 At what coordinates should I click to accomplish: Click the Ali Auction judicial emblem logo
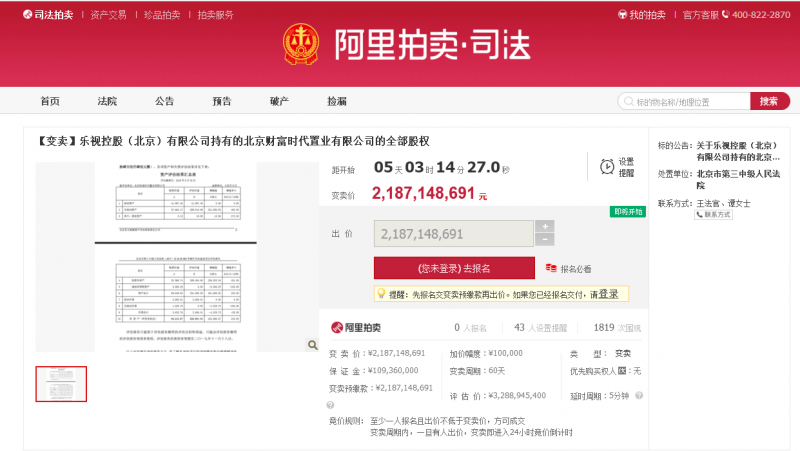[x=301, y=44]
